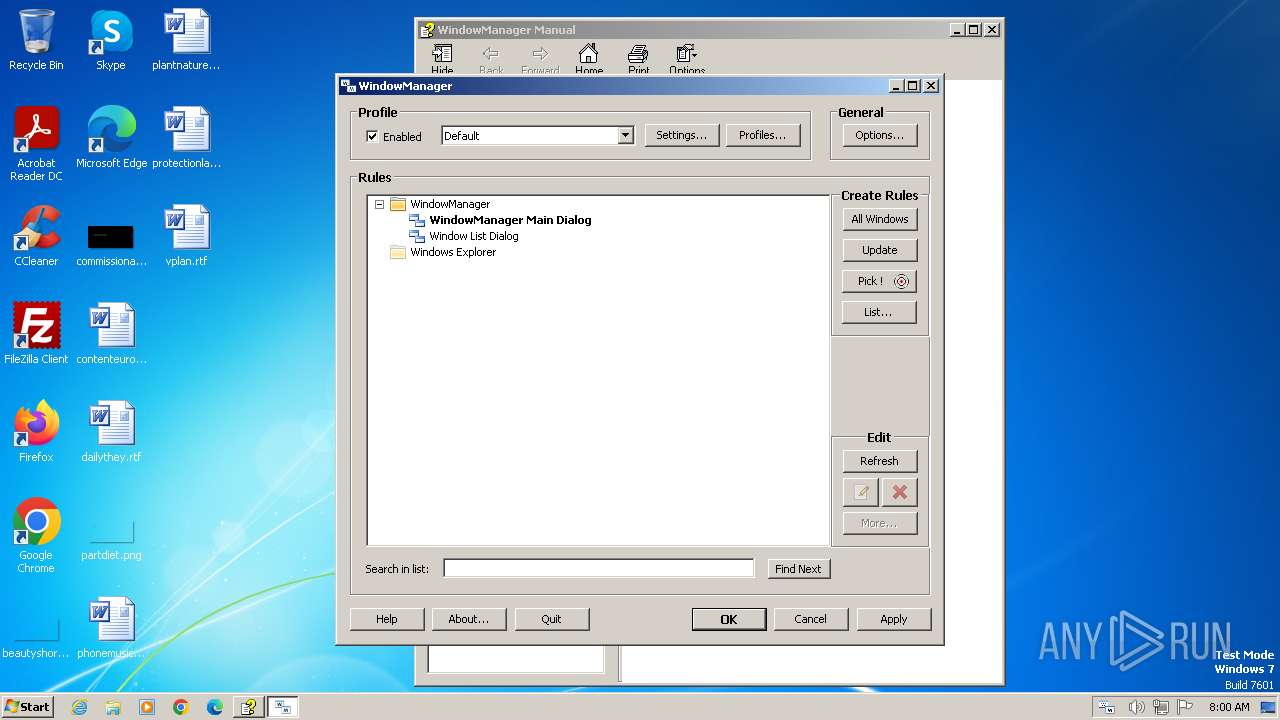Click the taskbar clock showing 8:00 AM
The image size is (1280, 720).
[1229, 707]
